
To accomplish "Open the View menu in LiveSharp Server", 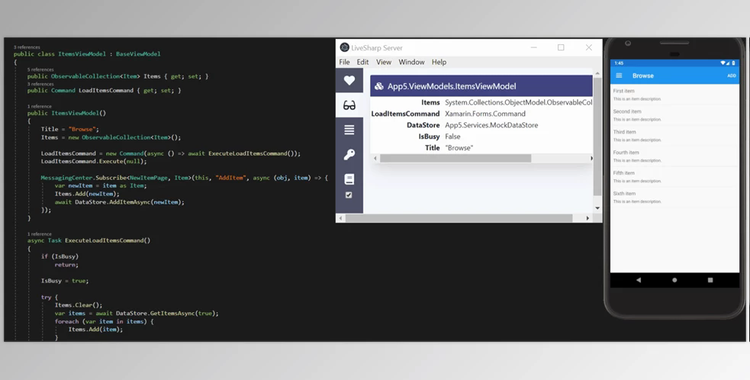I will [x=384, y=62].
